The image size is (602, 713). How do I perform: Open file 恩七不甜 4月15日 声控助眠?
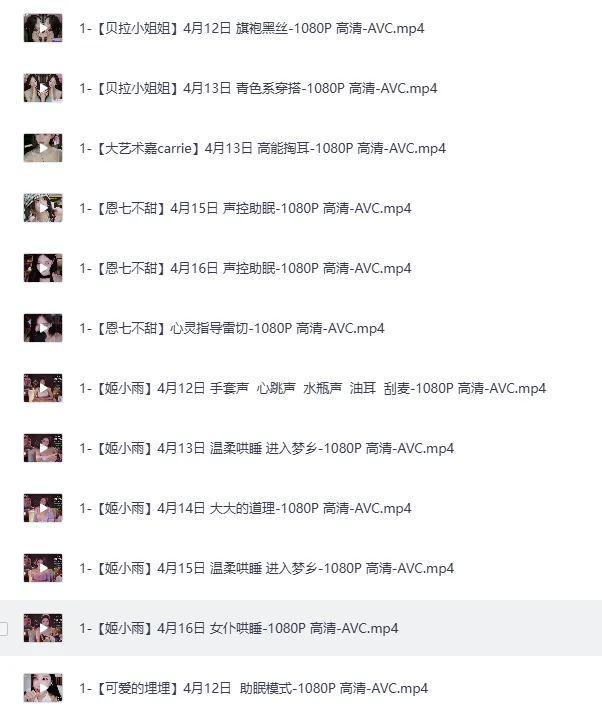pos(246,208)
